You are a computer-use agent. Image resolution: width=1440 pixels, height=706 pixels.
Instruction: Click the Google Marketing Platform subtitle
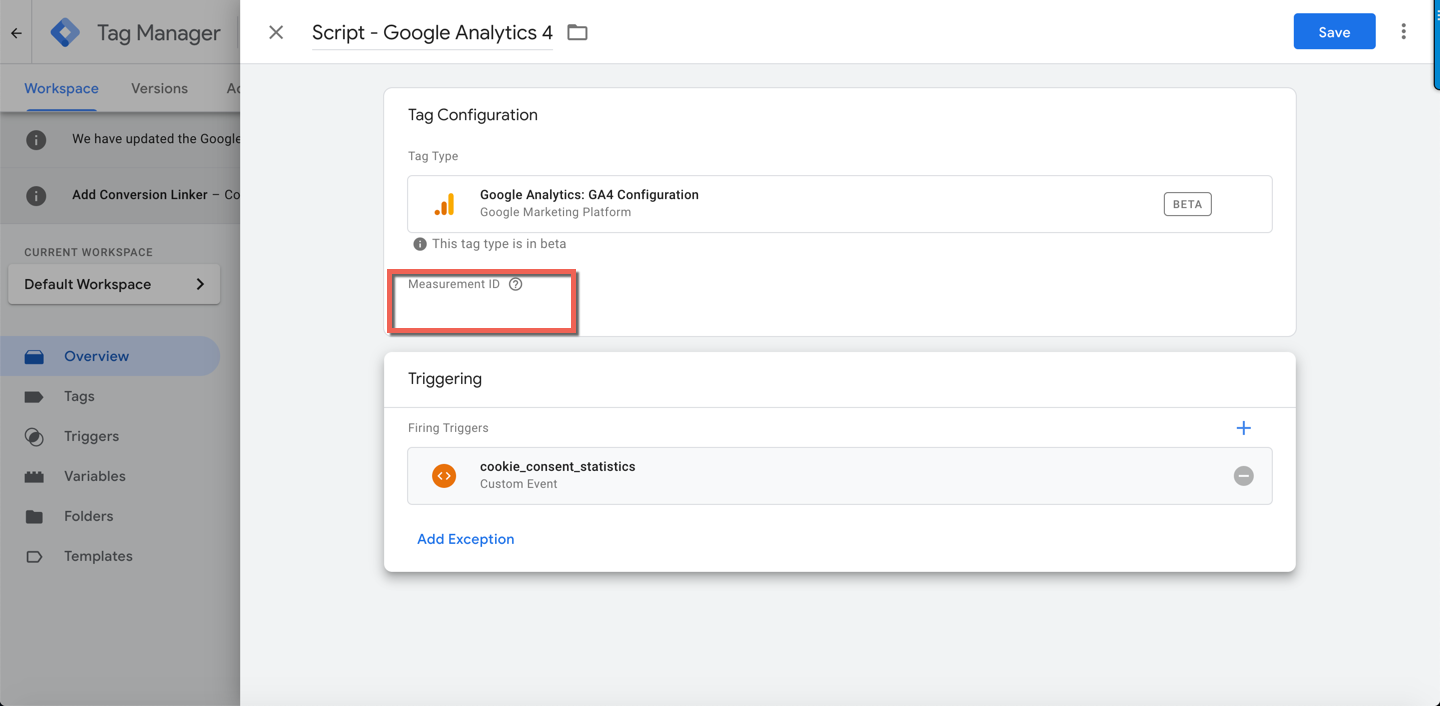[x=555, y=212]
